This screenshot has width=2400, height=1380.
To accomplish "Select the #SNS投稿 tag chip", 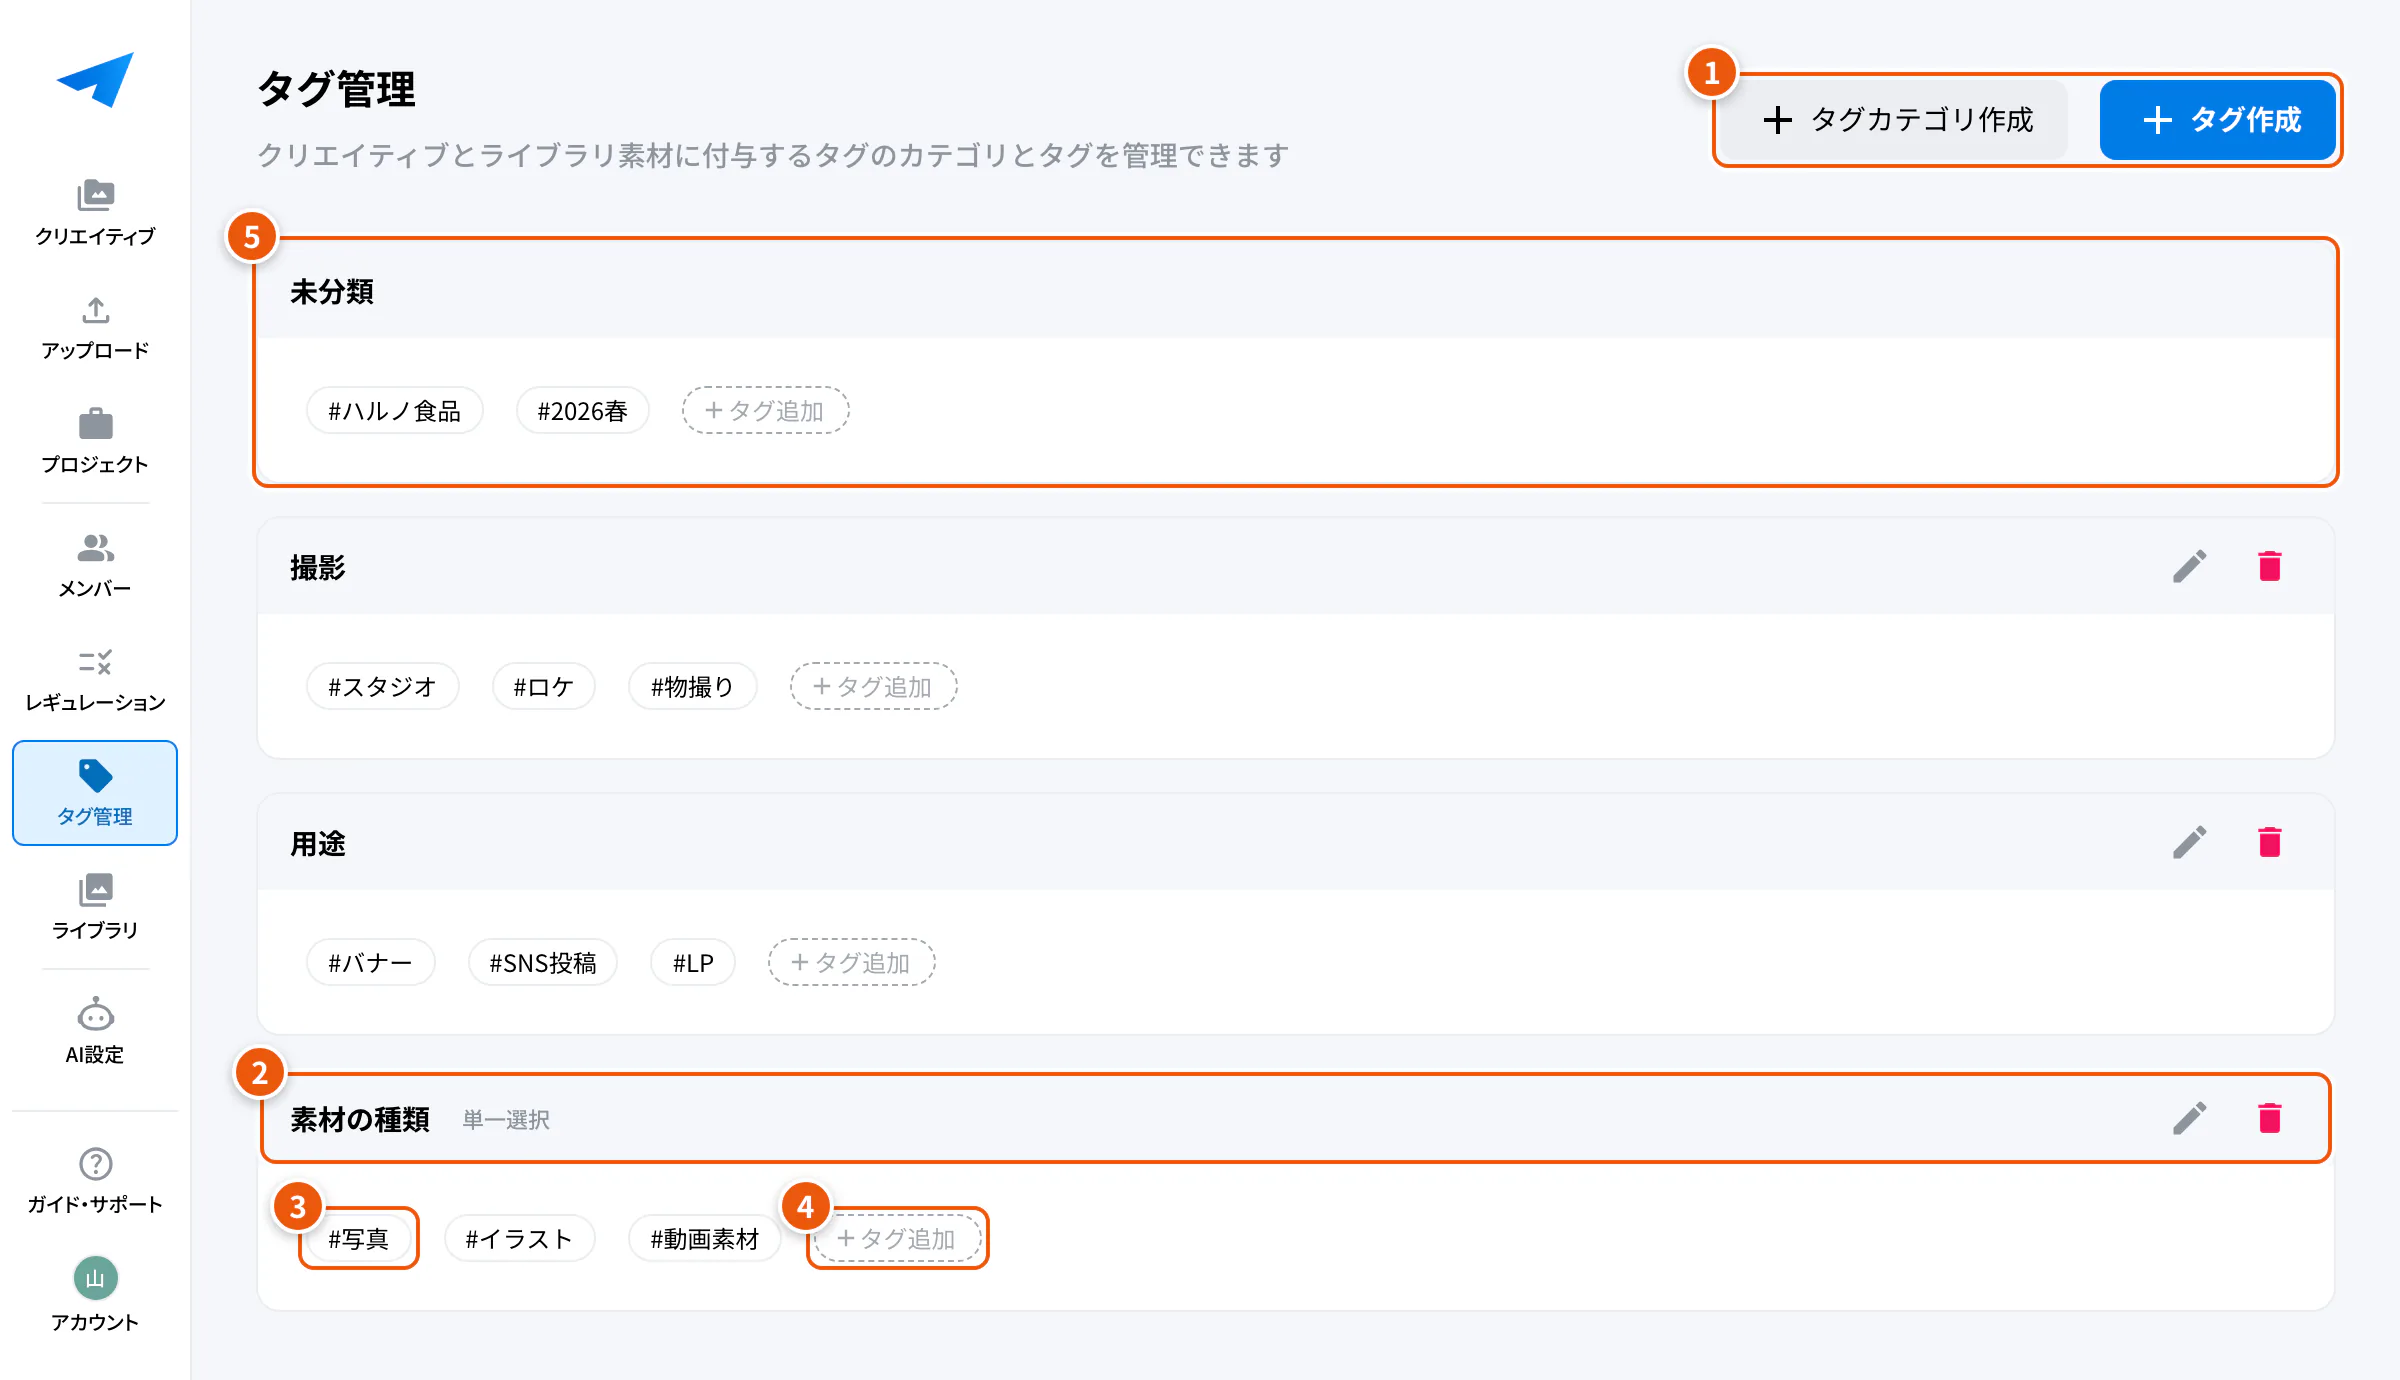I will coord(543,963).
